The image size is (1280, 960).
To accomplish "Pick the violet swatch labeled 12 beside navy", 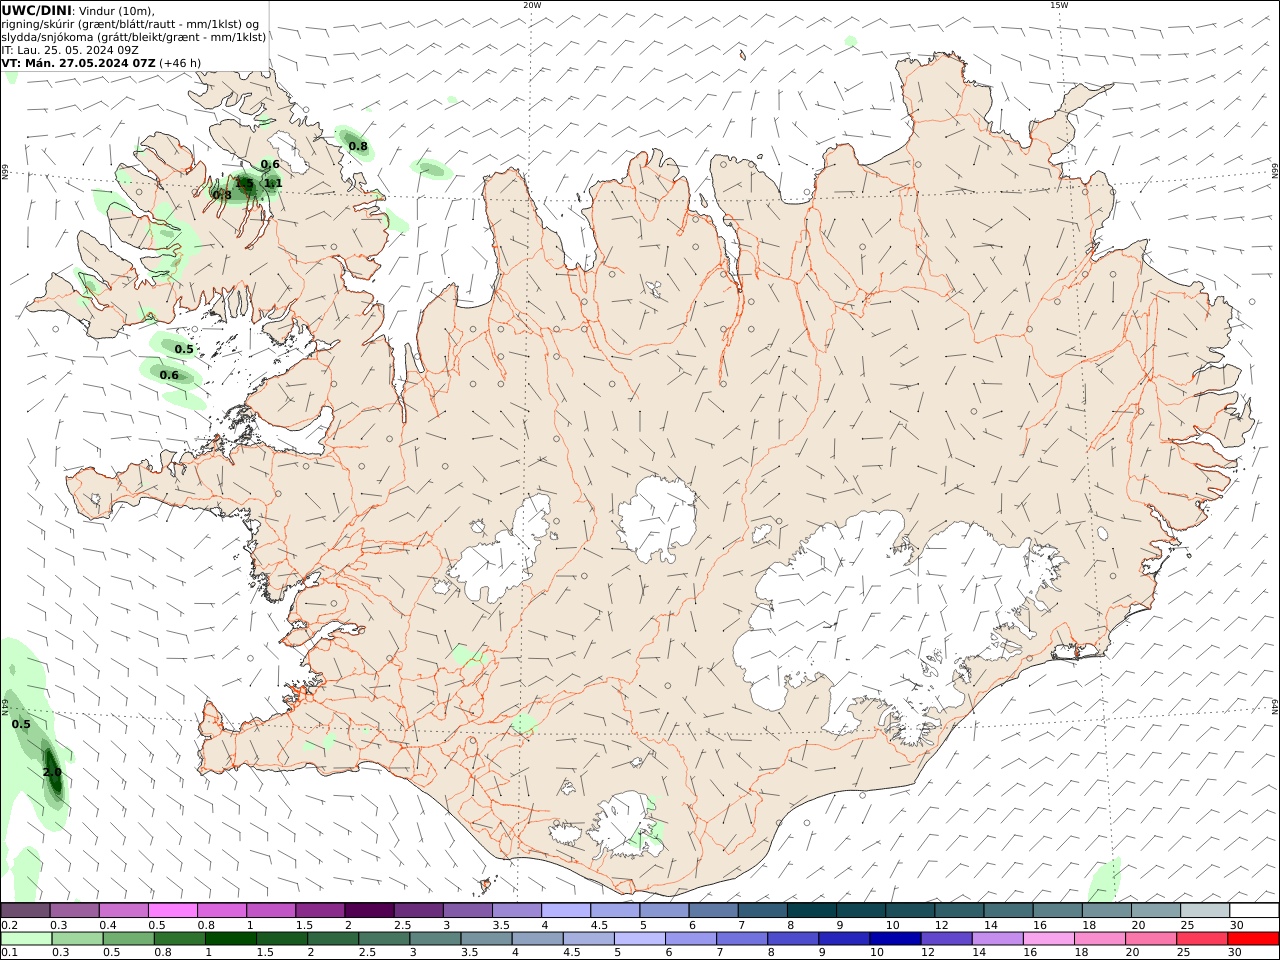I will [946, 939].
